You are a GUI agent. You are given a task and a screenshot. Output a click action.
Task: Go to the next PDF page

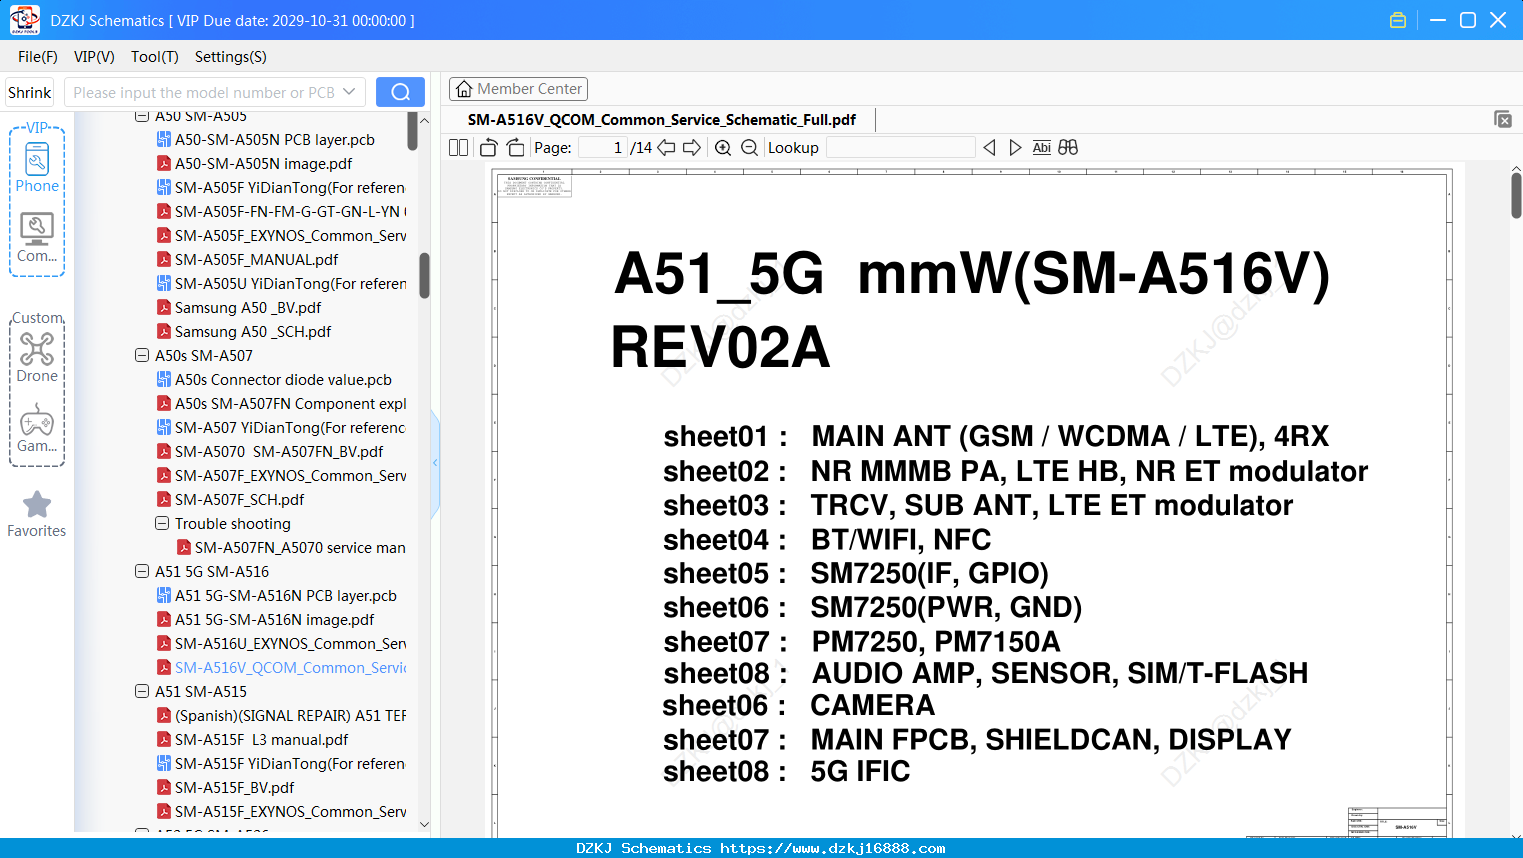point(692,148)
